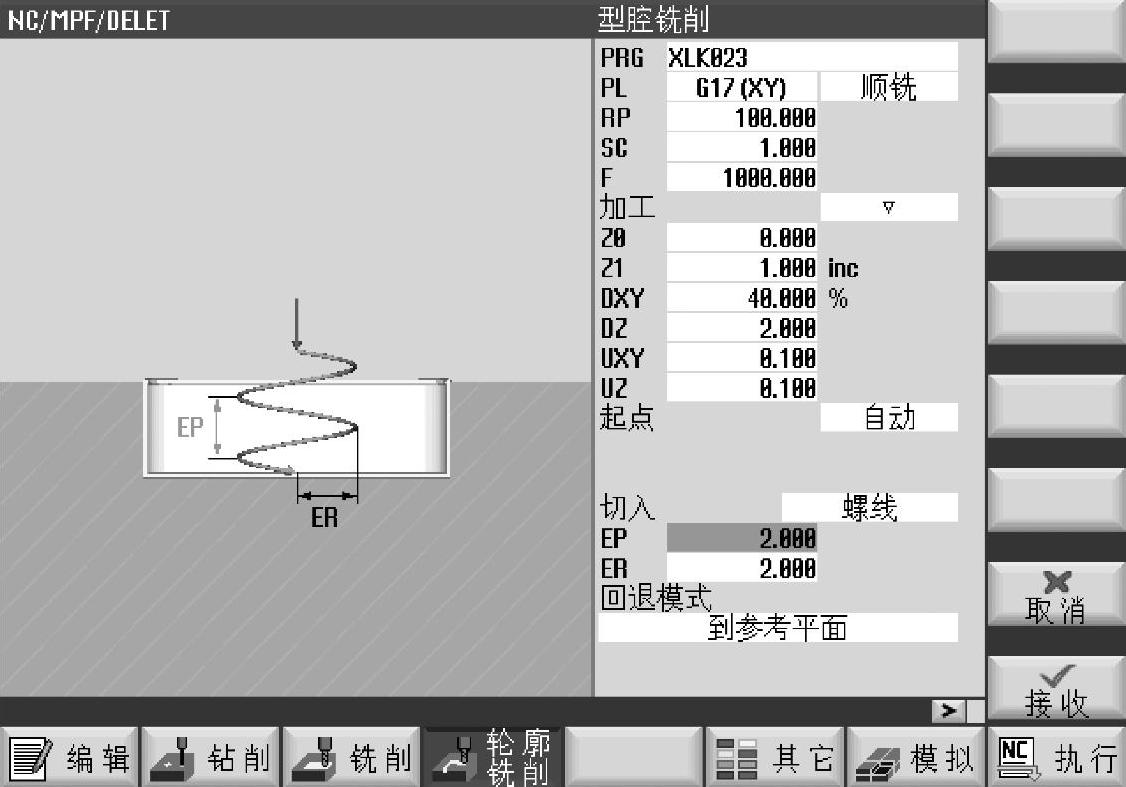Accept parameters with 接收 checkmark softkey
1126x787 pixels.
click(1056, 690)
